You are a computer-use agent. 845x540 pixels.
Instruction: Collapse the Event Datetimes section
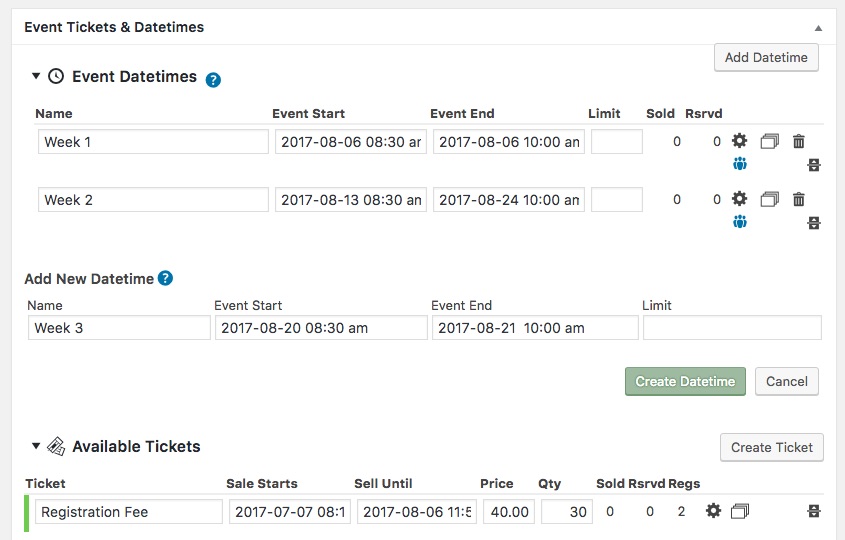(36, 76)
